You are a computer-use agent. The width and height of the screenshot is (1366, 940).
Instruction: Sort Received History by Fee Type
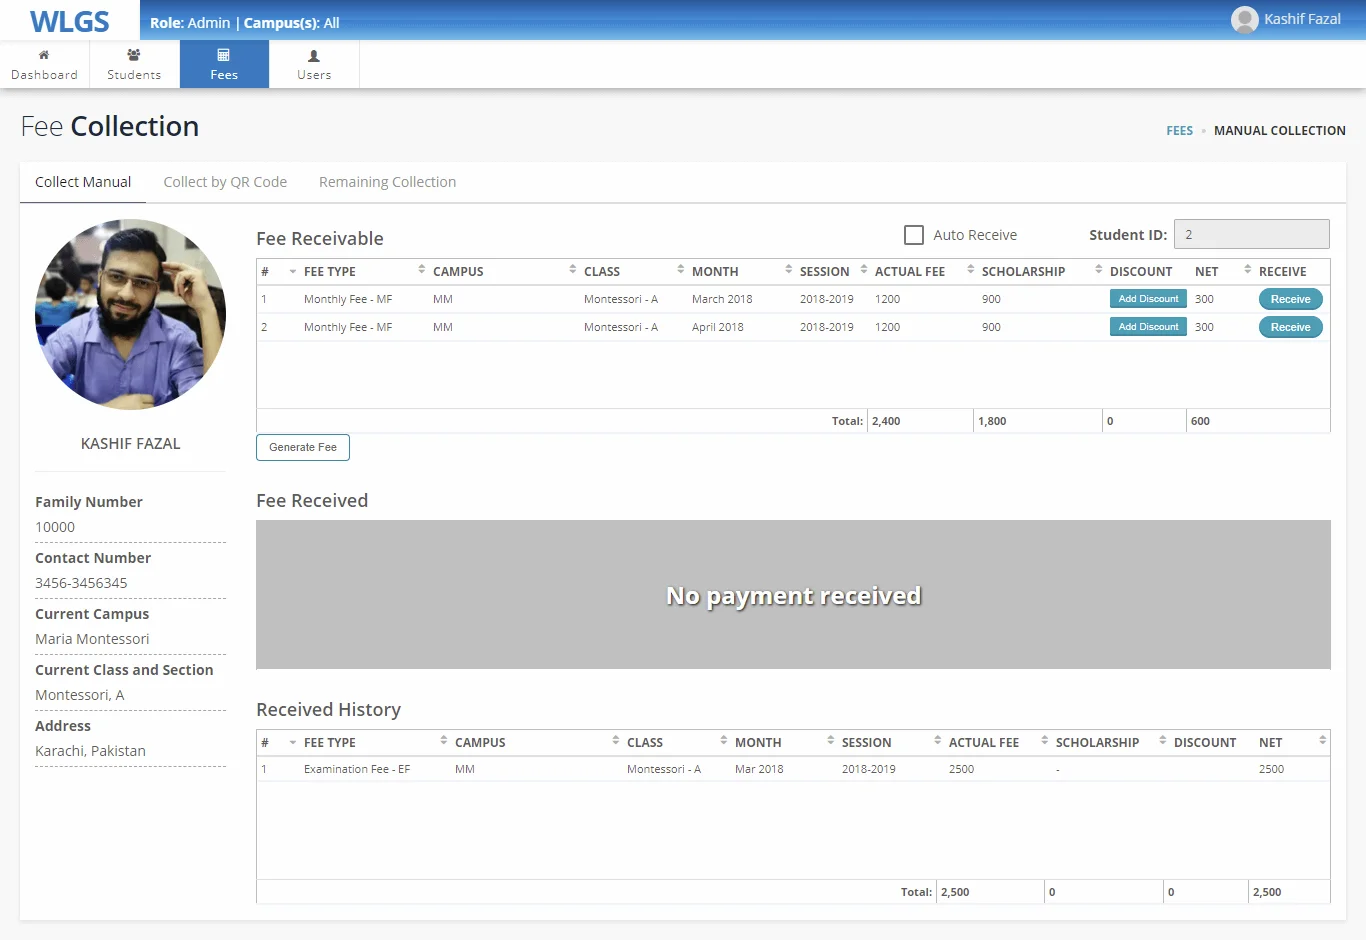click(x=330, y=743)
